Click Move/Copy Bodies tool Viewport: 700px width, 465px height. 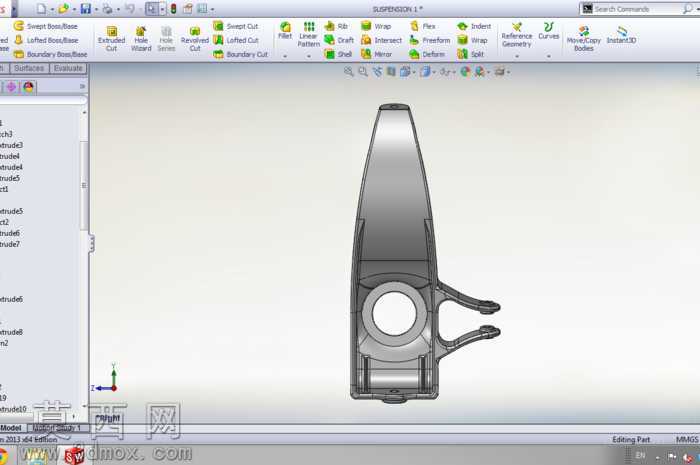583,39
